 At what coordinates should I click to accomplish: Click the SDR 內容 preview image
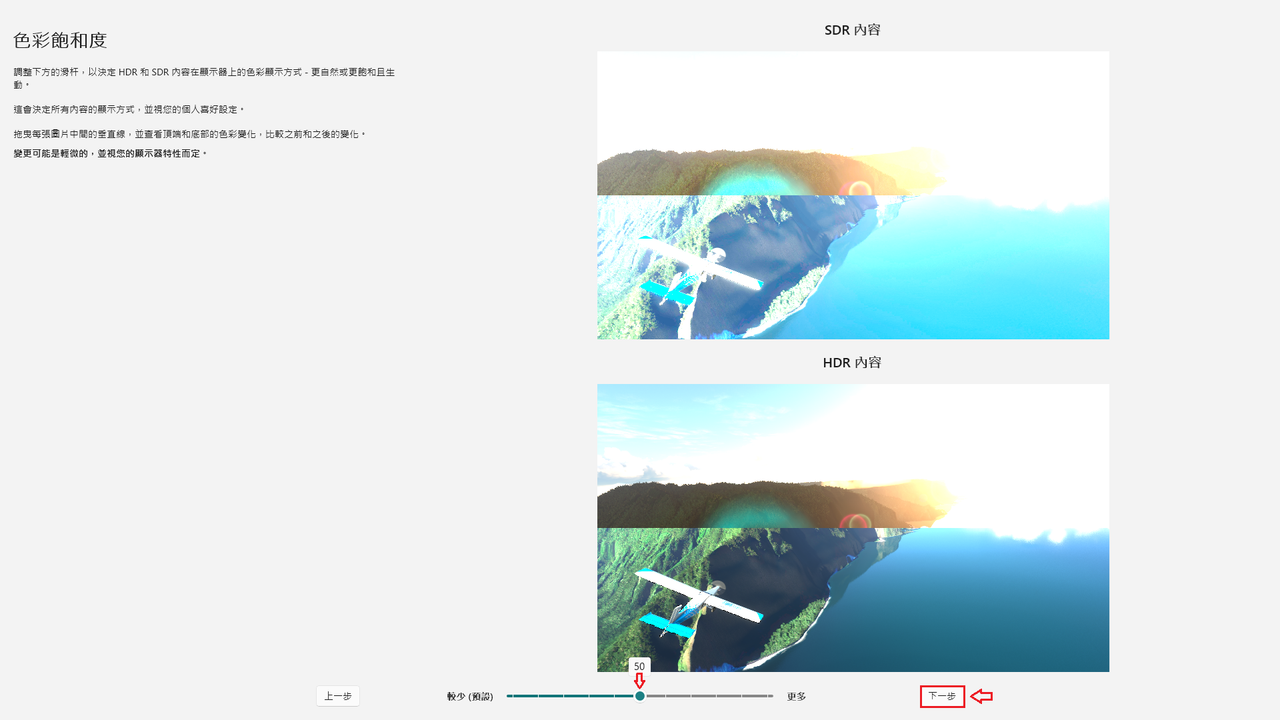(853, 195)
